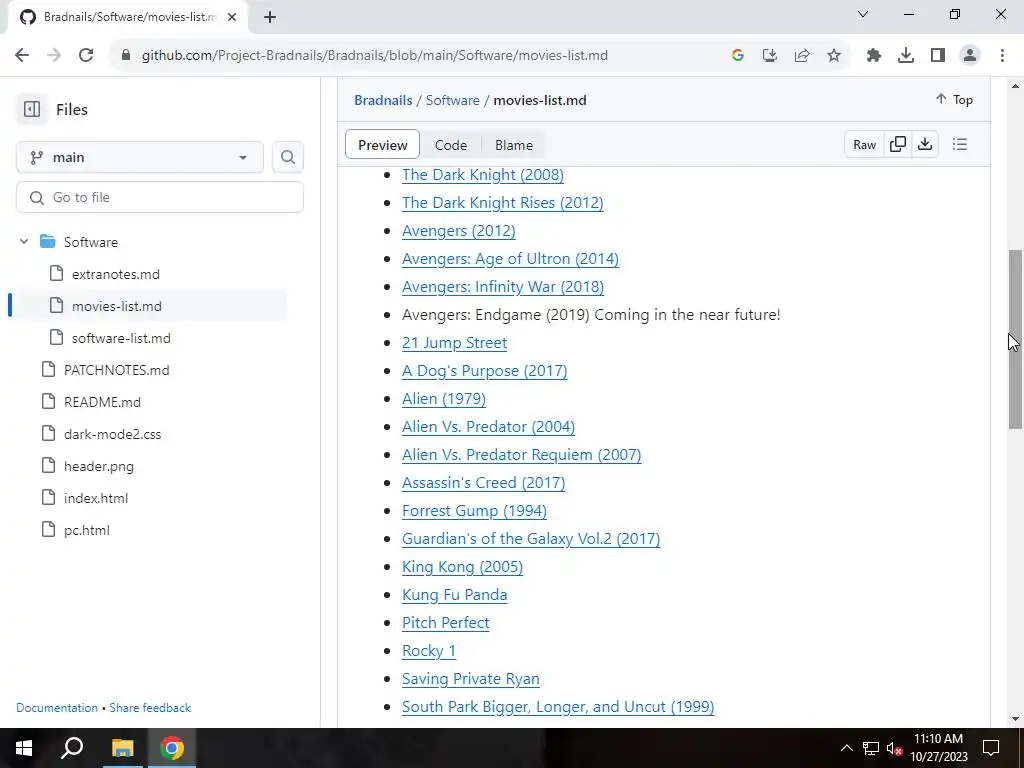The height and width of the screenshot is (768, 1024).
Task: Share this page icon
Action: [802, 56]
